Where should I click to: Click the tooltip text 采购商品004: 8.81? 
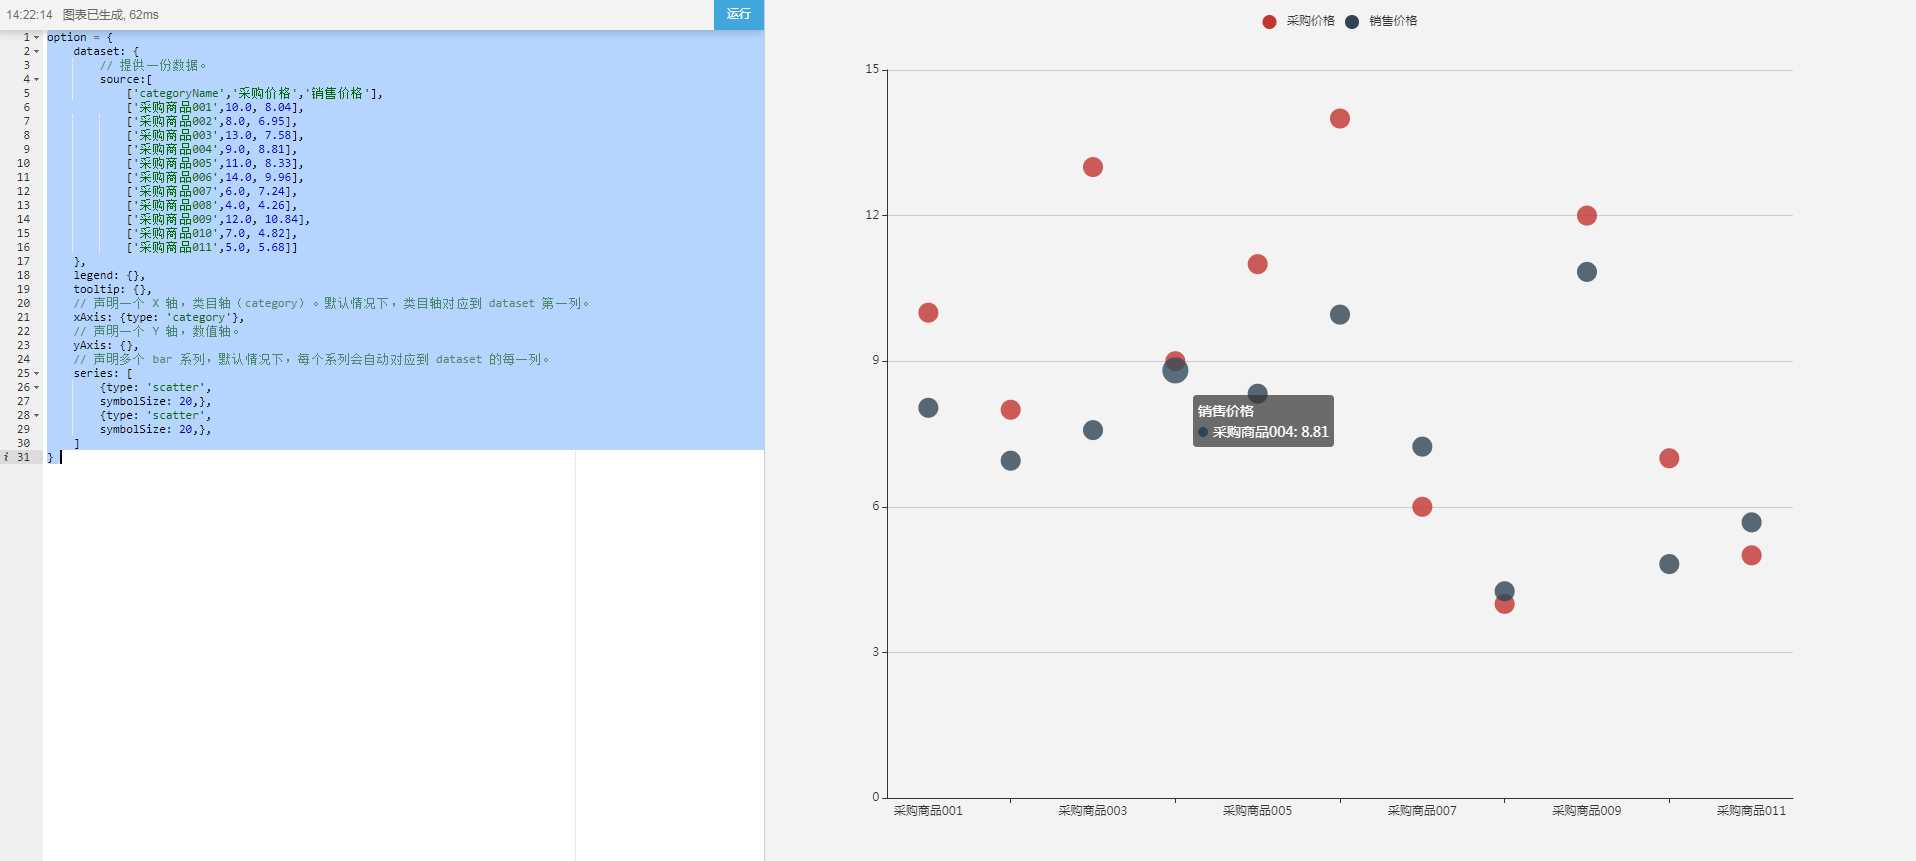pos(1270,432)
